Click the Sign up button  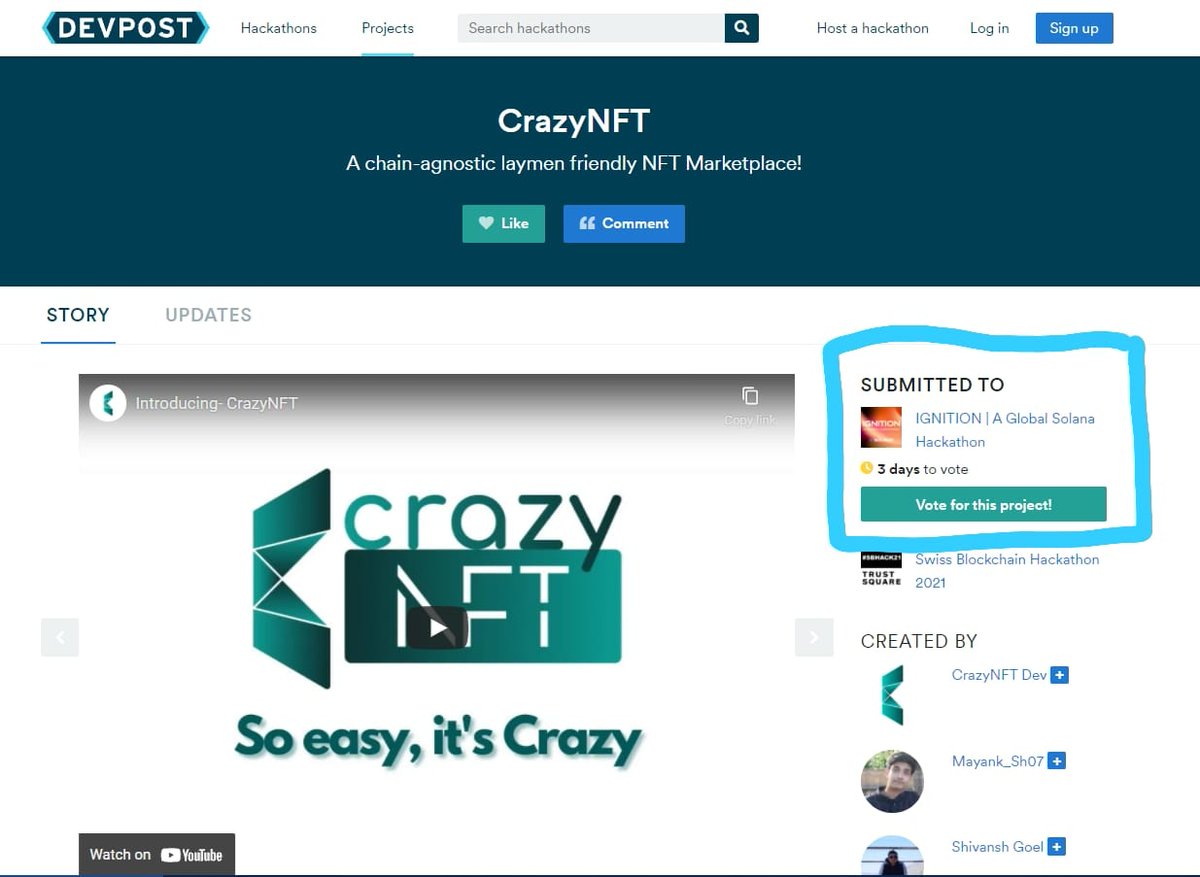pos(1074,28)
